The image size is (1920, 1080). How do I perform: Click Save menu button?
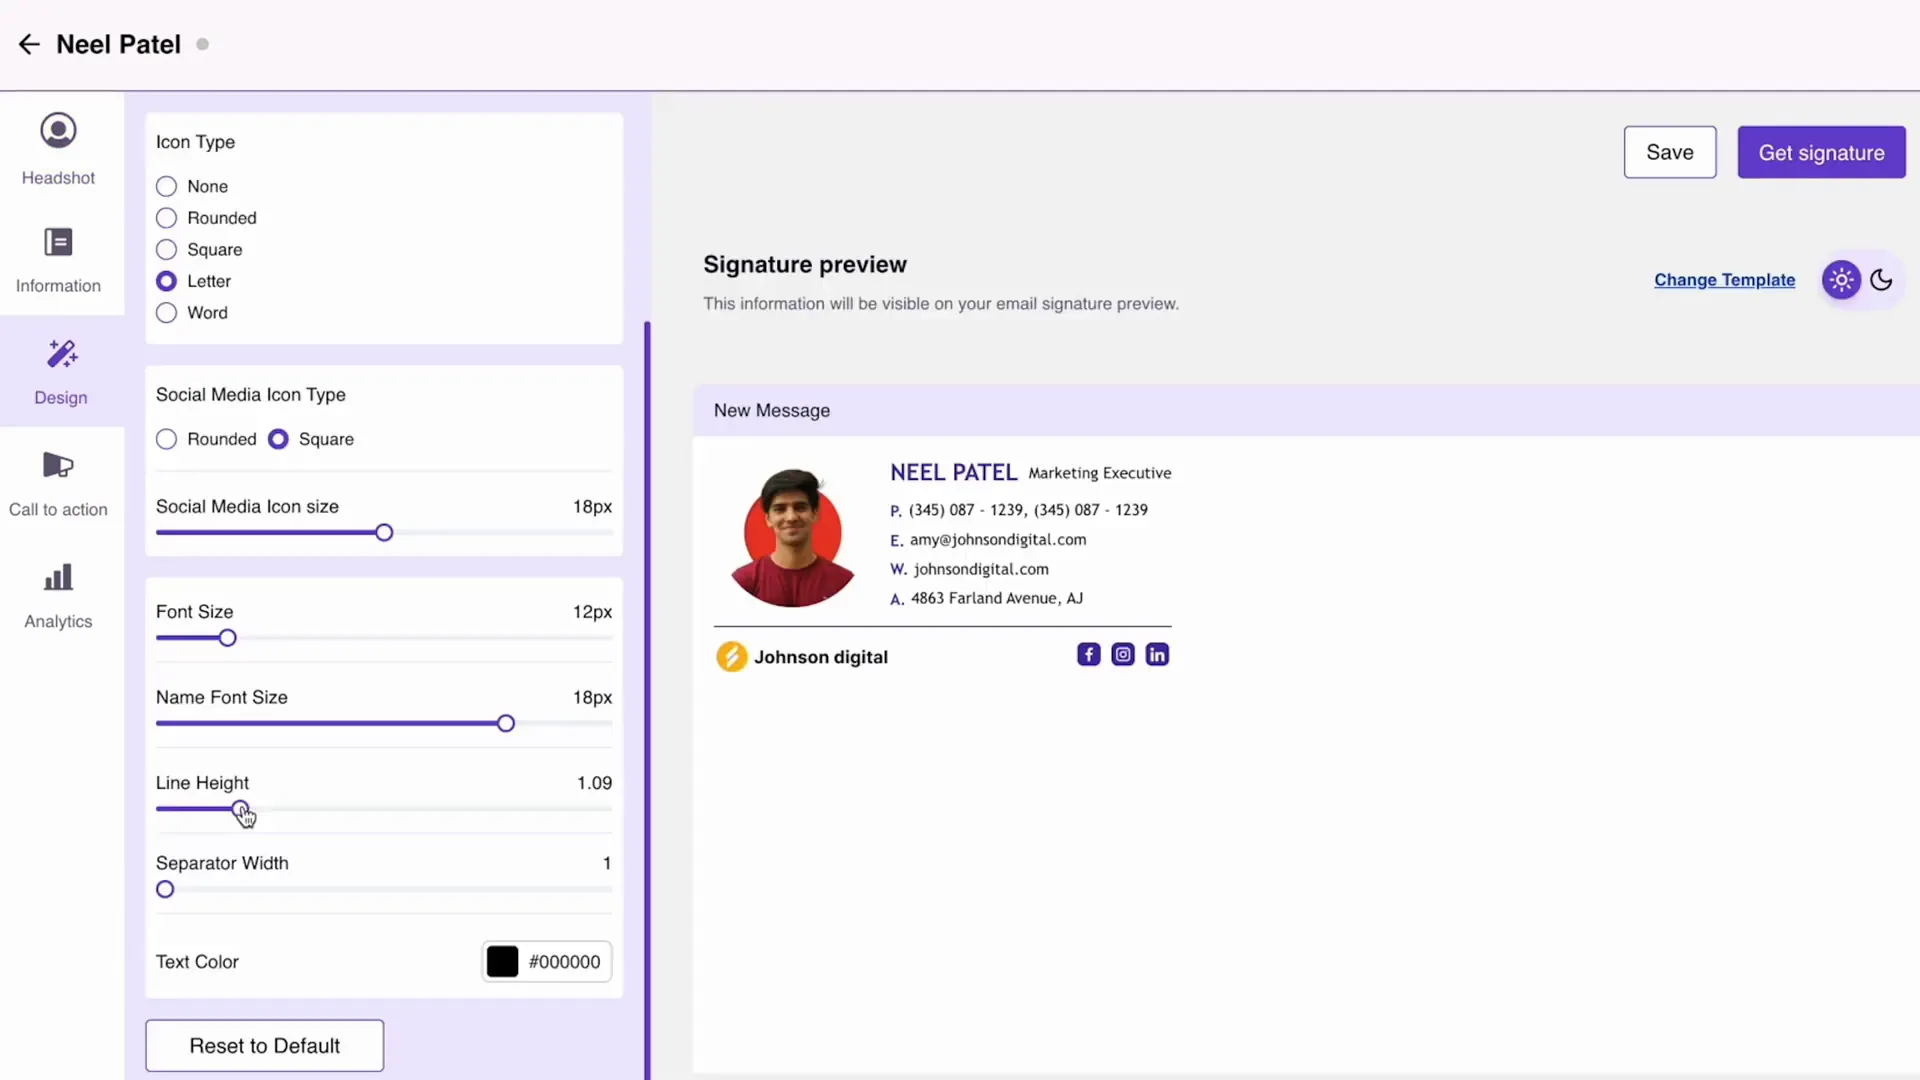point(1669,152)
